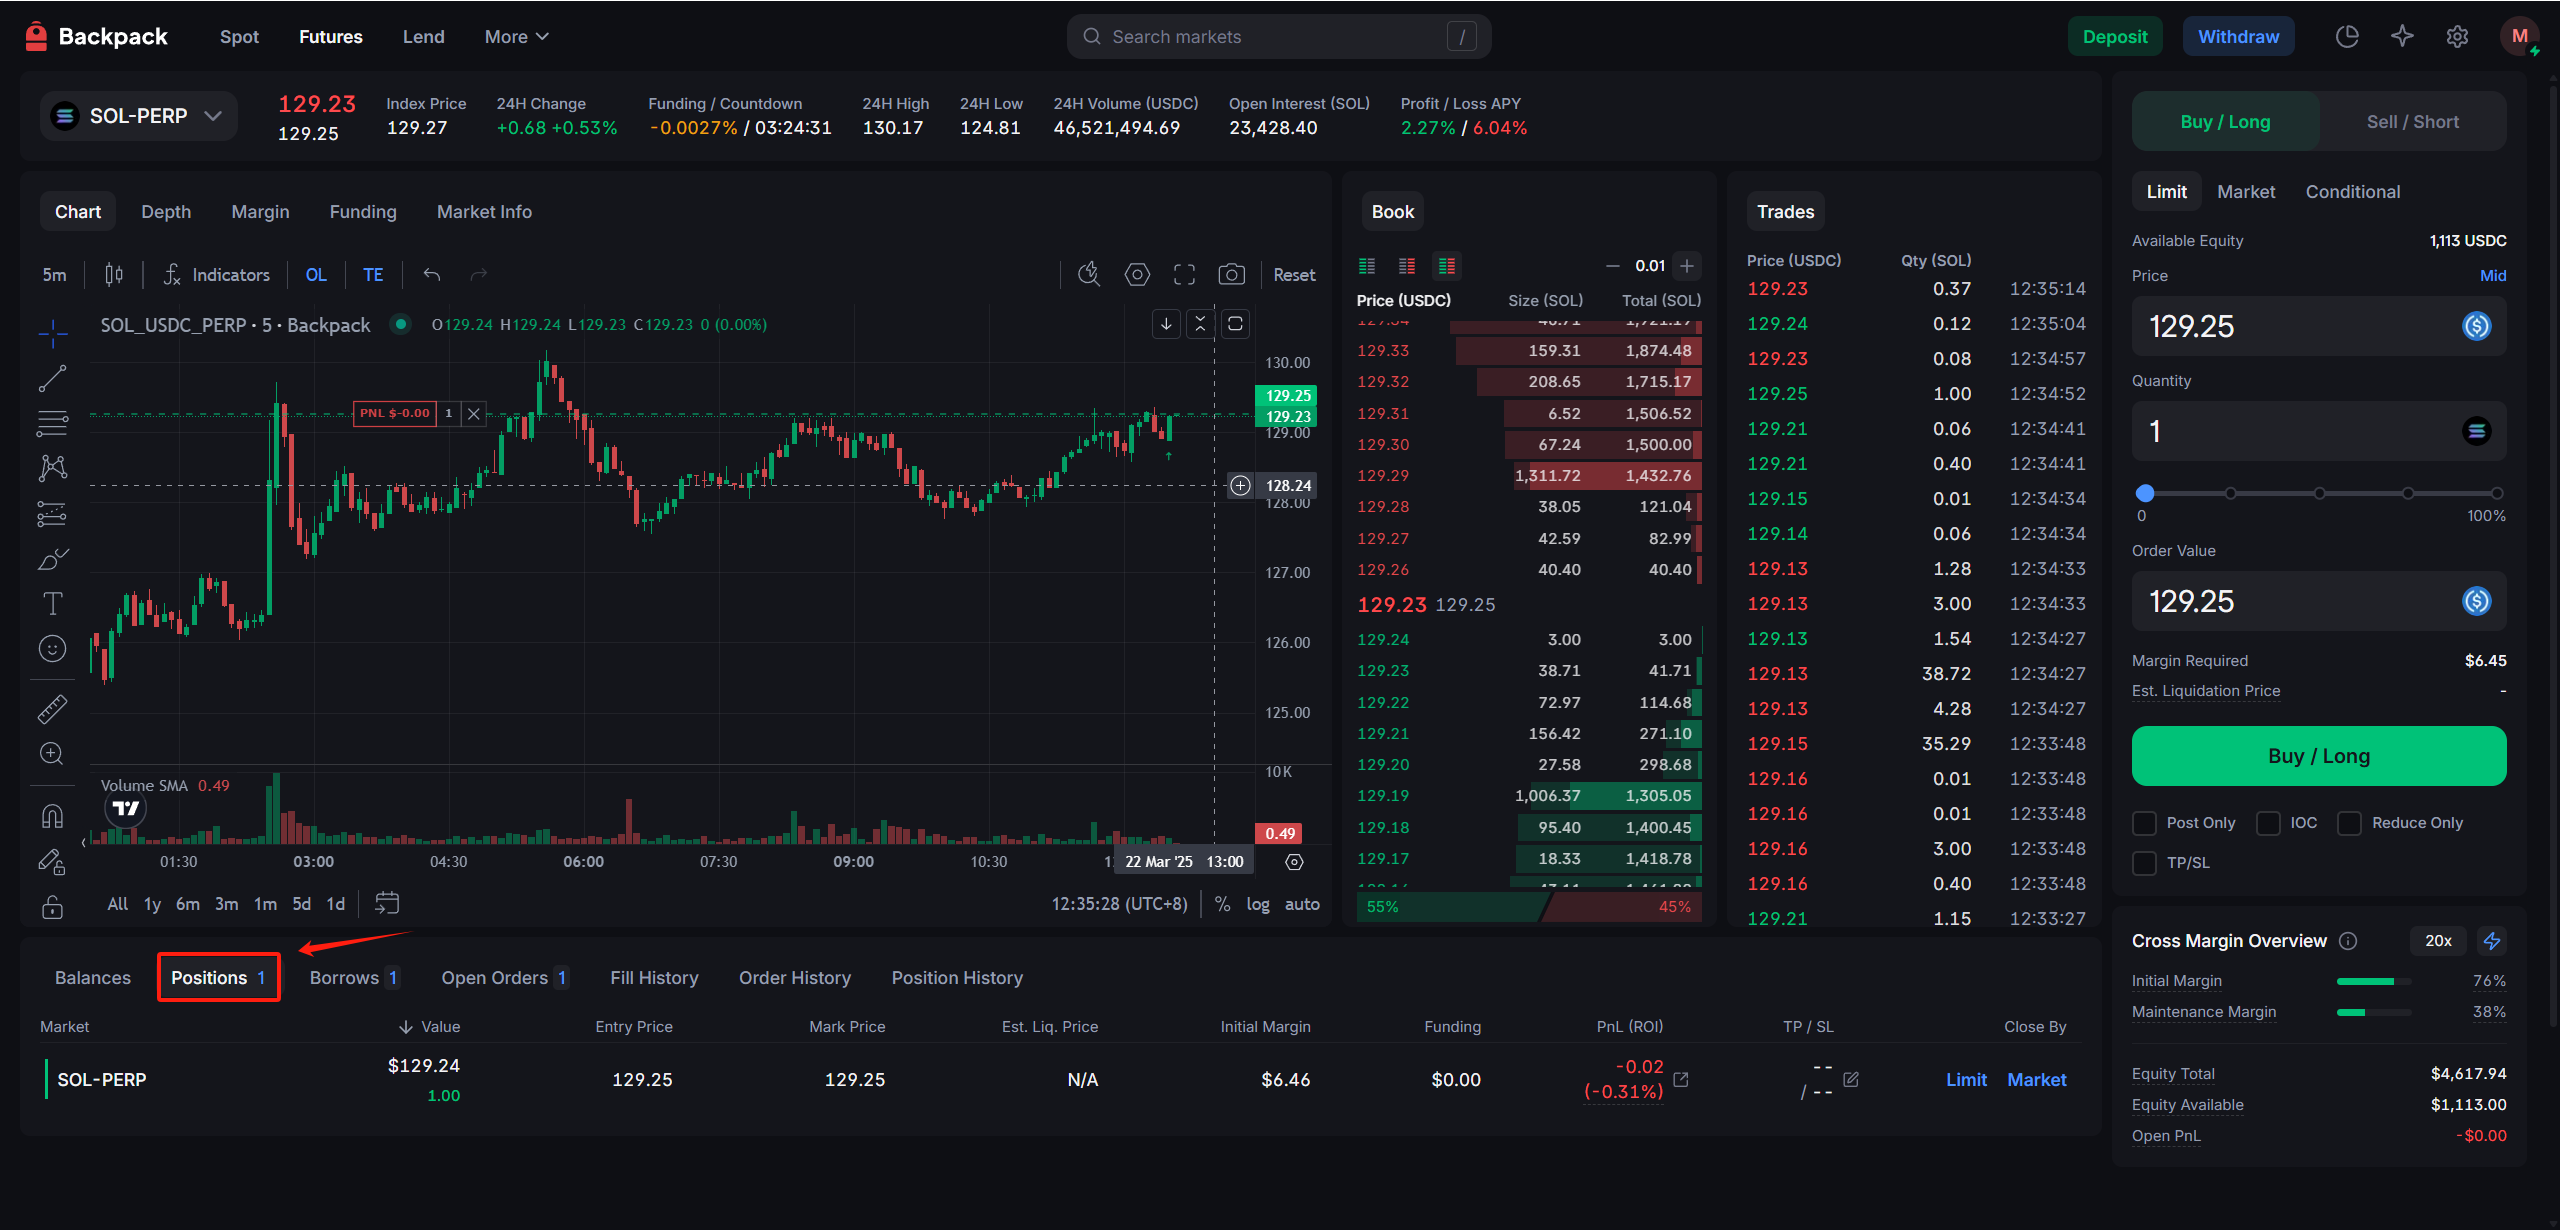This screenshot has width=2560, height=1230.
Task: Submit order with the large Buy / Long button
Action: coord(2319,756)
